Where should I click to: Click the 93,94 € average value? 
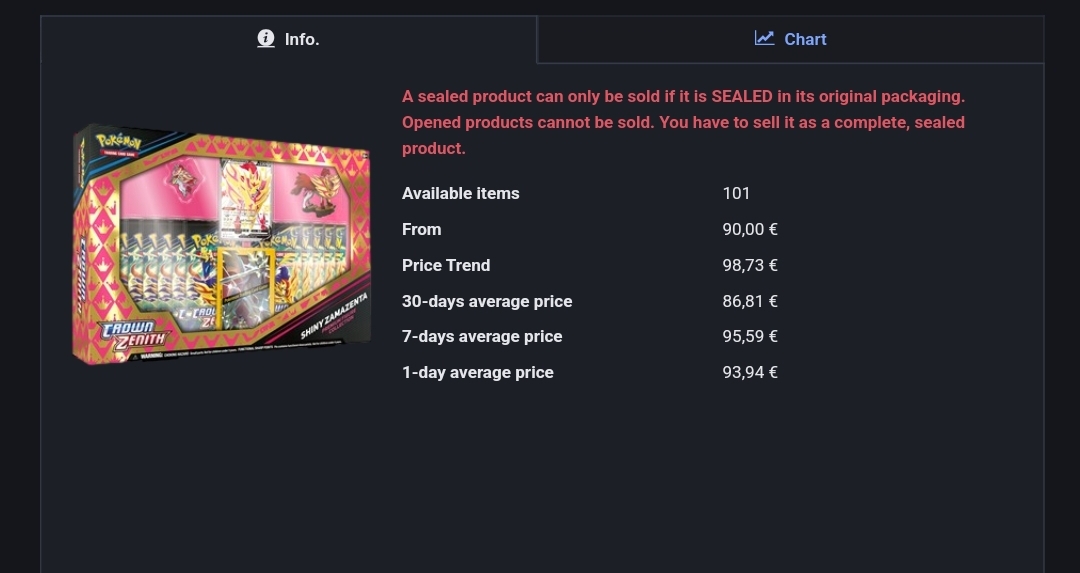pos(750,372)
